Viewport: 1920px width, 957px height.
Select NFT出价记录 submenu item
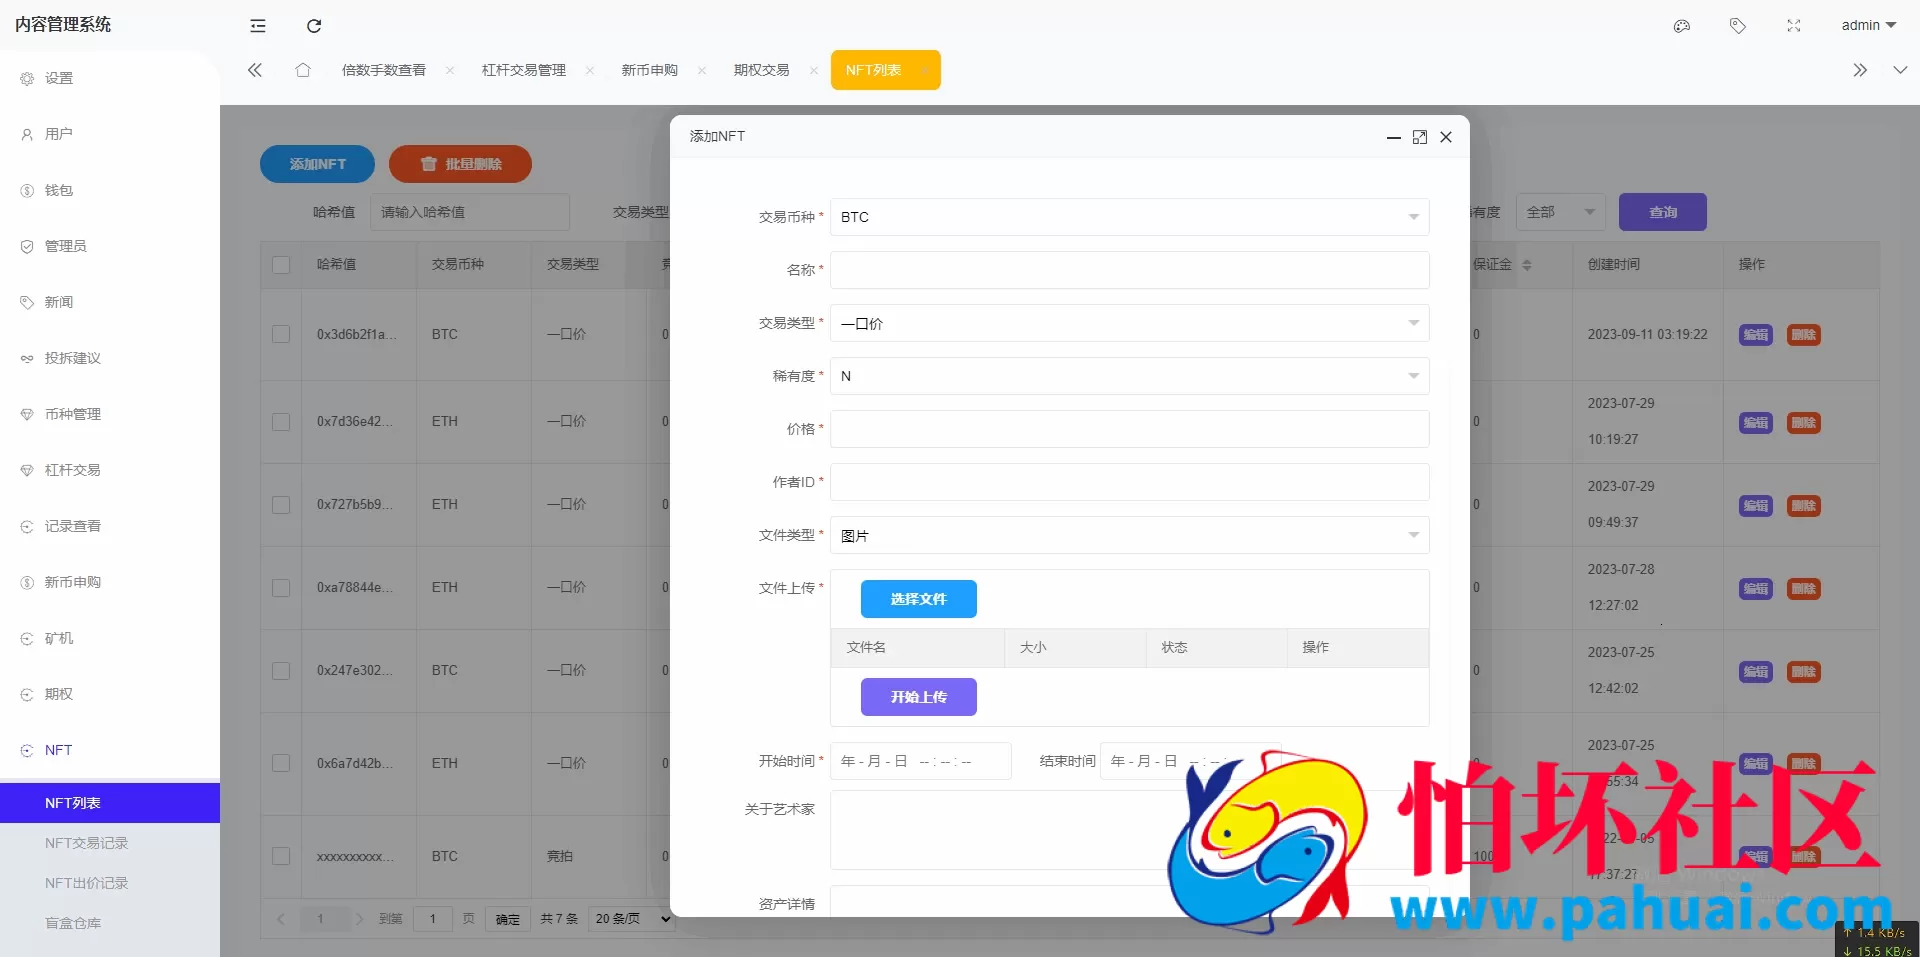pos(110,883)
